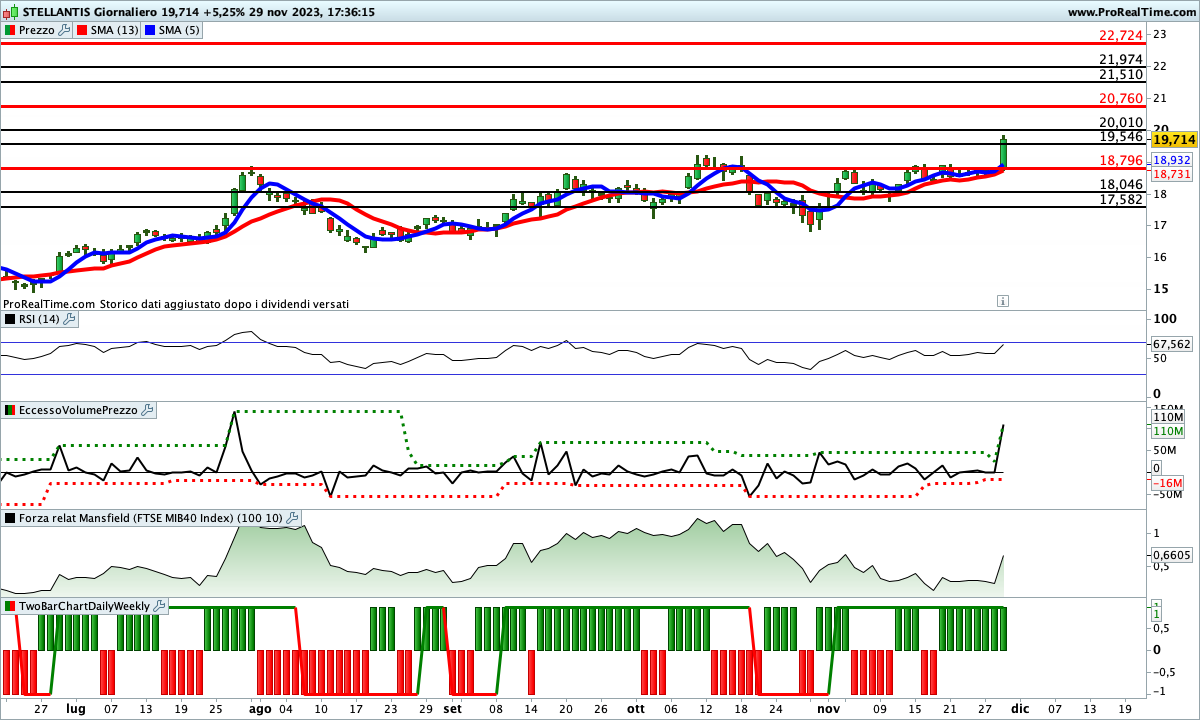Click the 19,546 level label
This screenshot has width=1200, height=720.
[1121, 136]
